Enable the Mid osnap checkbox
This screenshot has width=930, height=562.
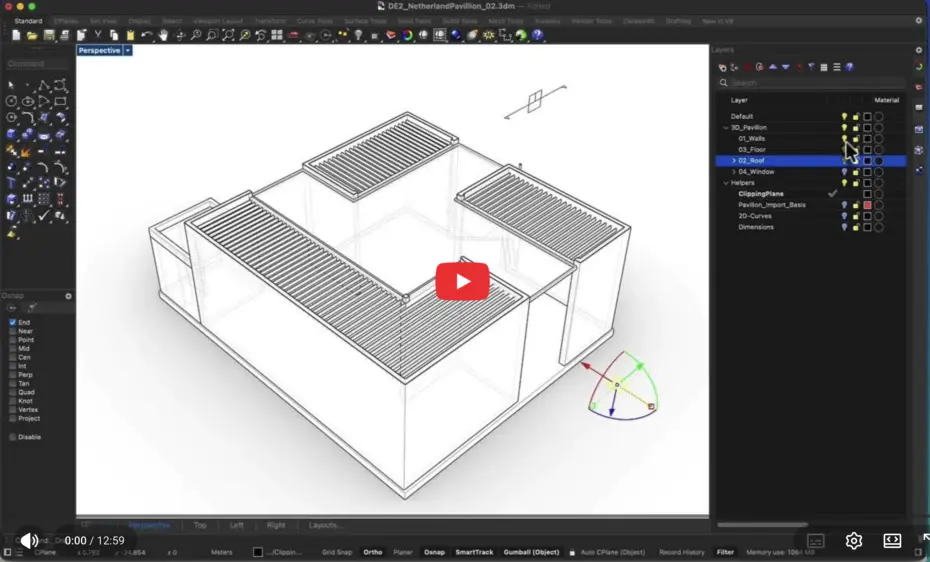12,349
